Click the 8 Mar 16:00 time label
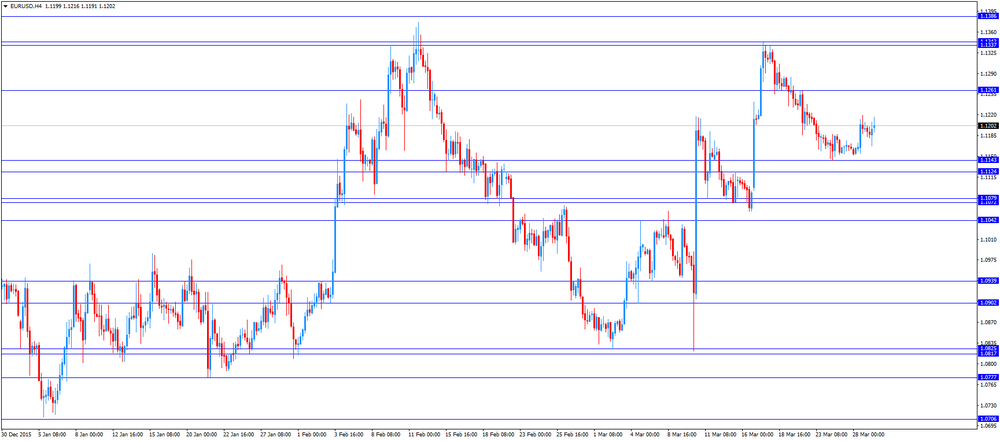Image resolution: width=1000 pixels, height=441 pixels. tap(684, 434)
